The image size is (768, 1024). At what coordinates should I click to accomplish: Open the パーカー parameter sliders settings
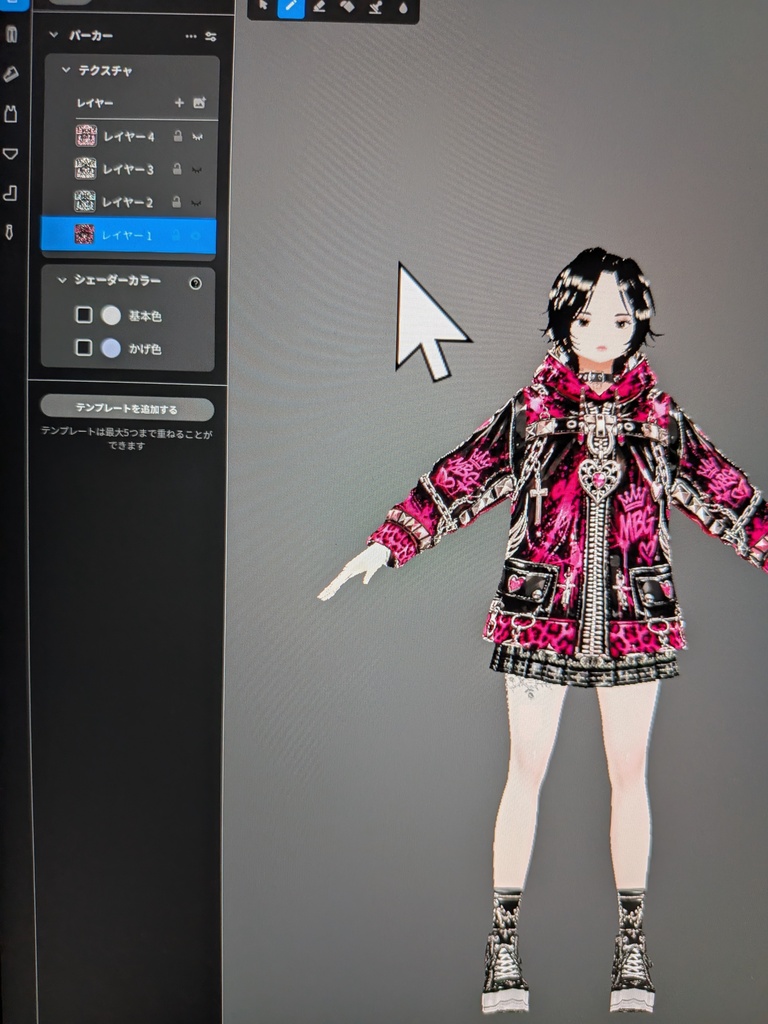210,37
